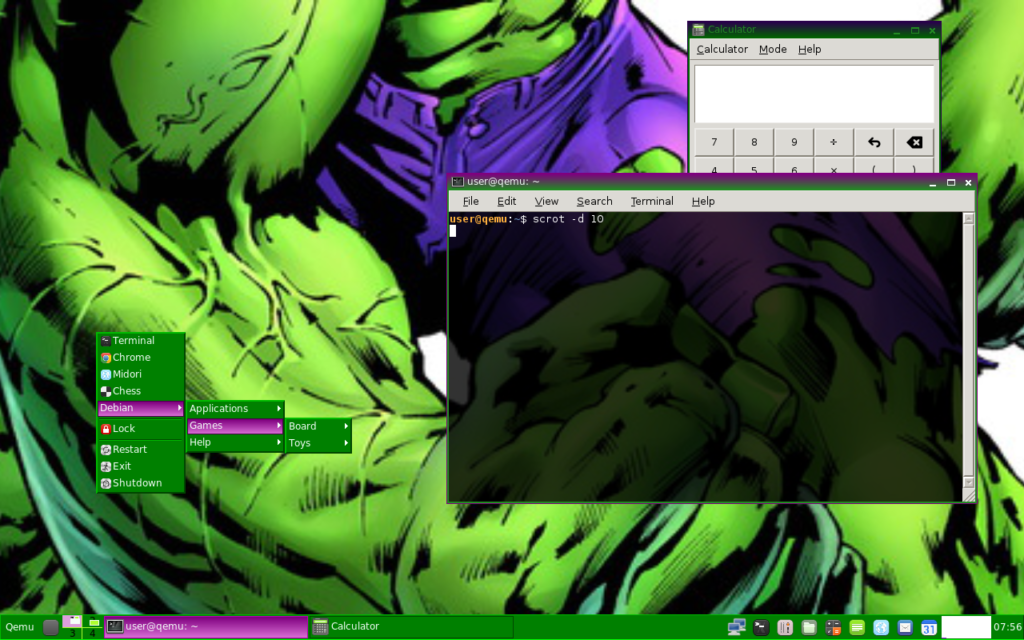Image resolution: width=1024 pixels, height=640 pixels.
Task: Launch the terminal from the tray icon
Action: tap(761, 627)
